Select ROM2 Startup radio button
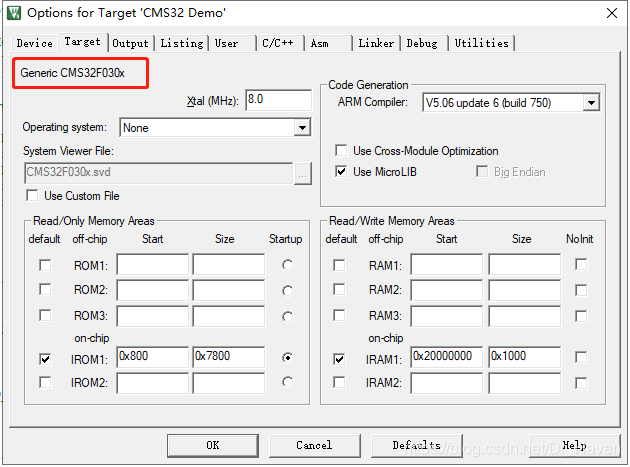The width and height of the screenshot is (630, 467). coord(287,290)
